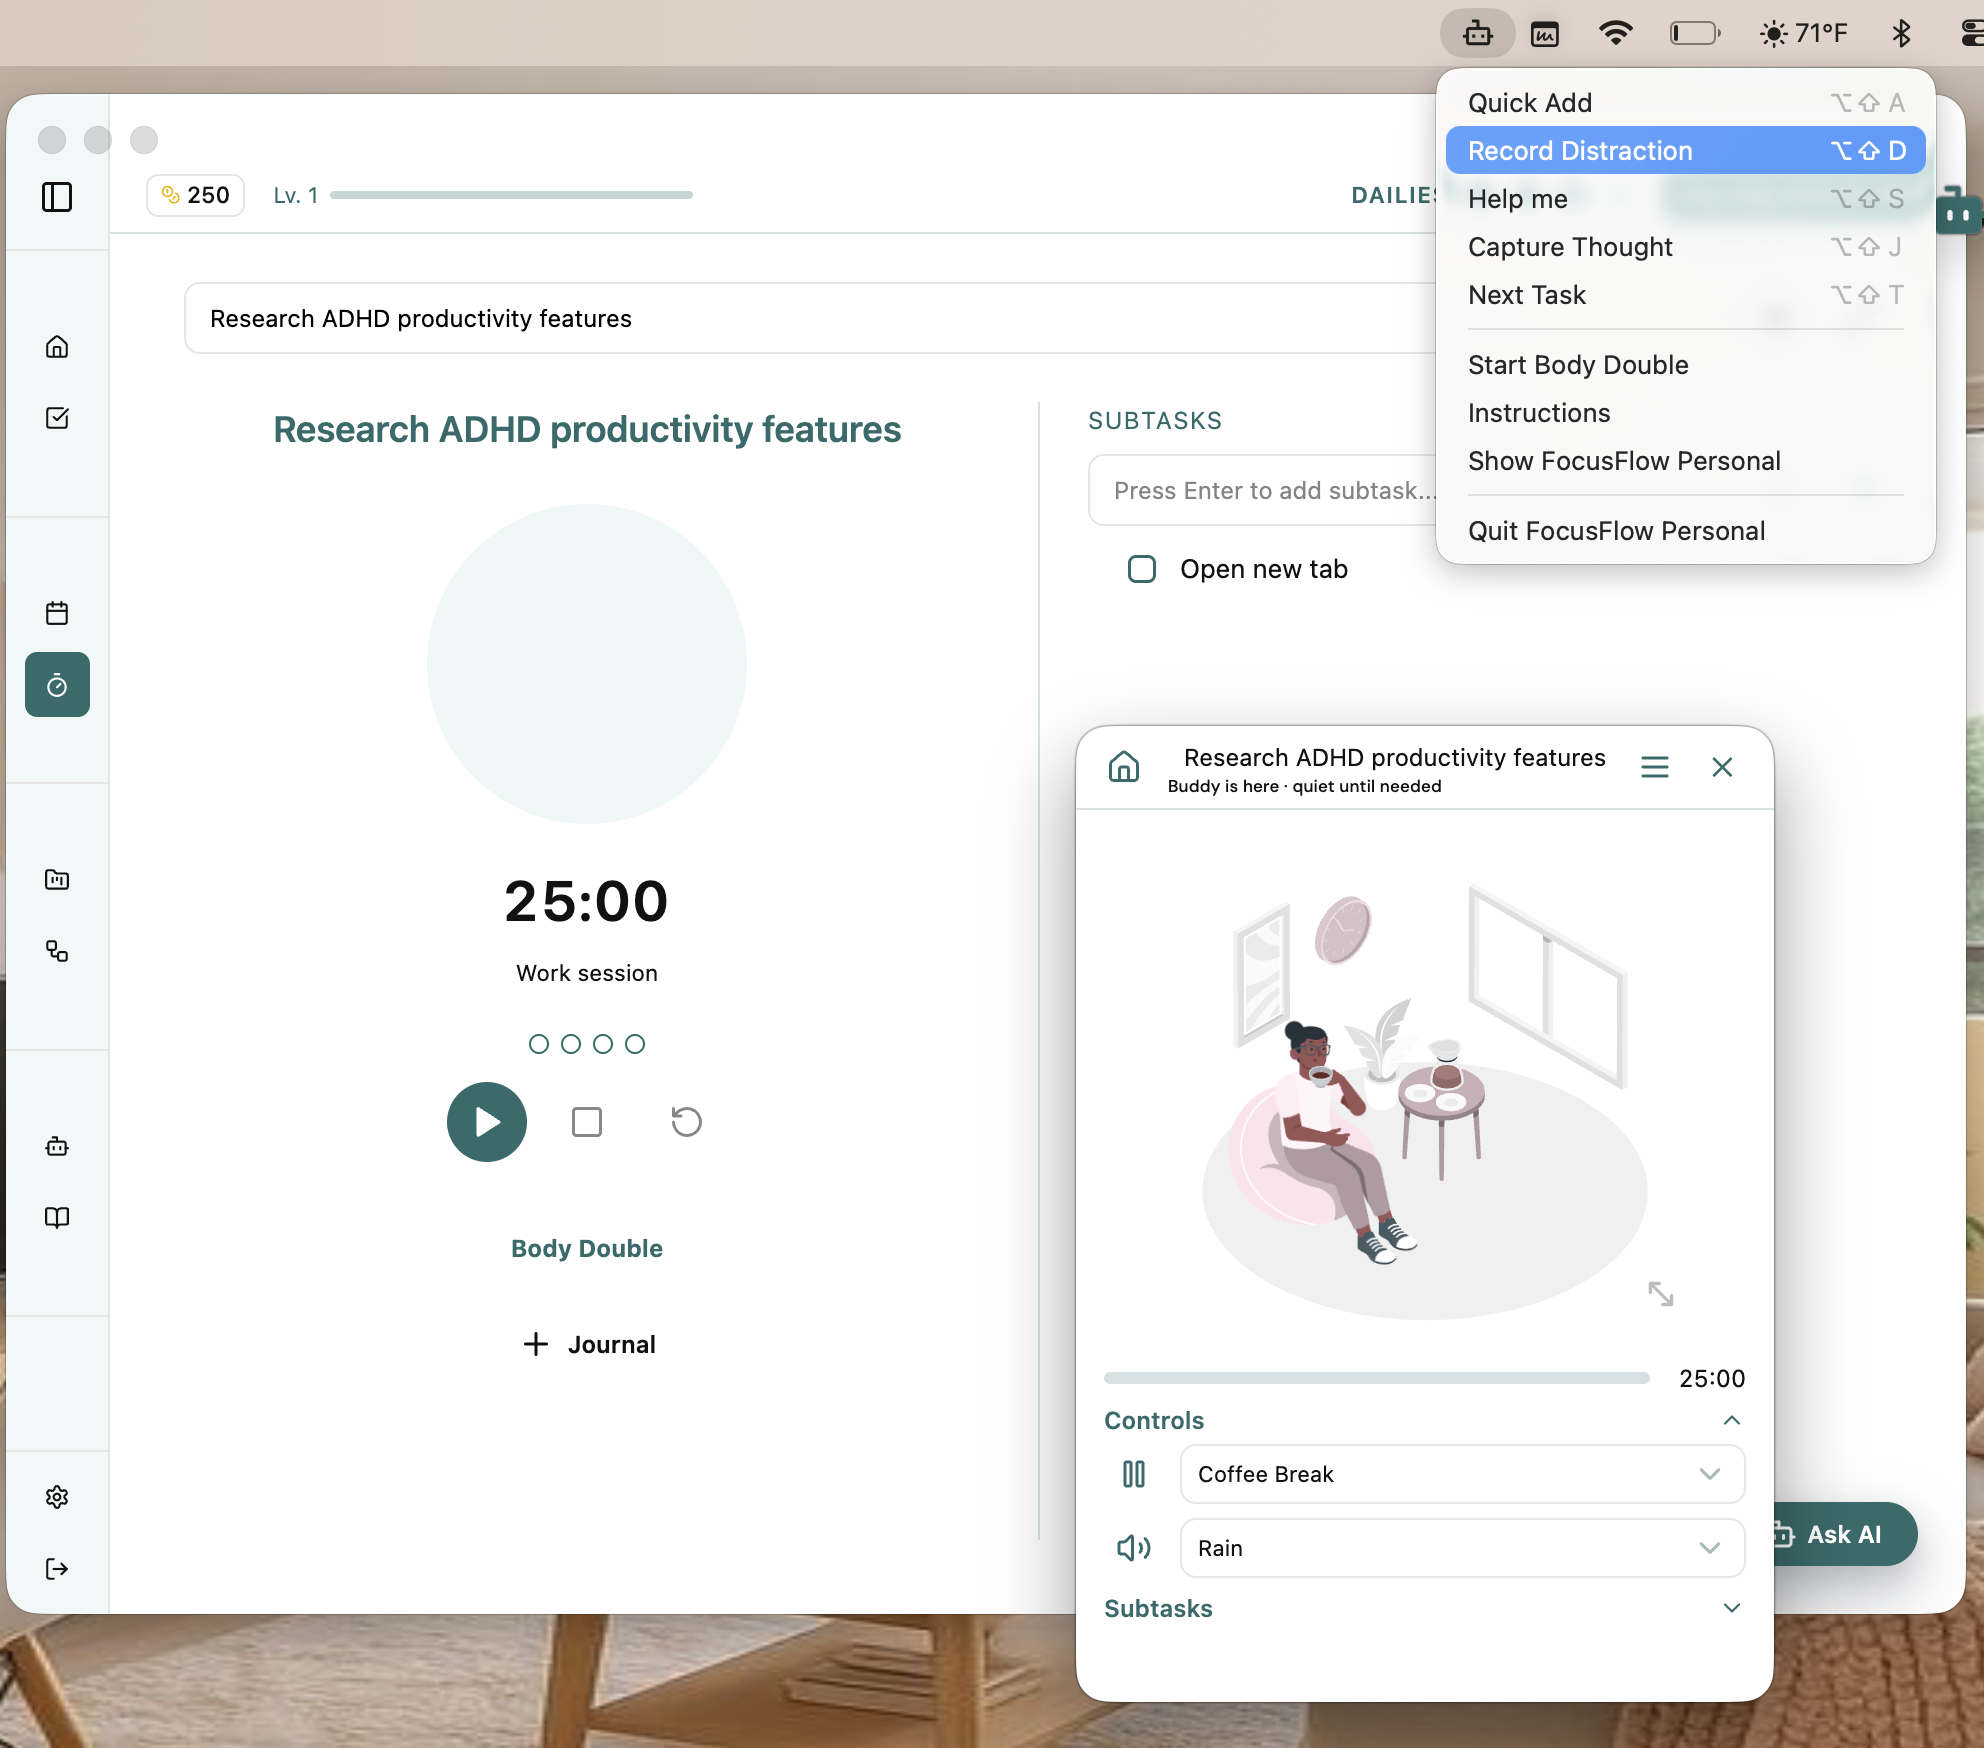Image resolution: width=1984 pixels, height=1748 pixels.
Task: Toggle the sidebar panel icon
Action: click(x=57, y=197)
